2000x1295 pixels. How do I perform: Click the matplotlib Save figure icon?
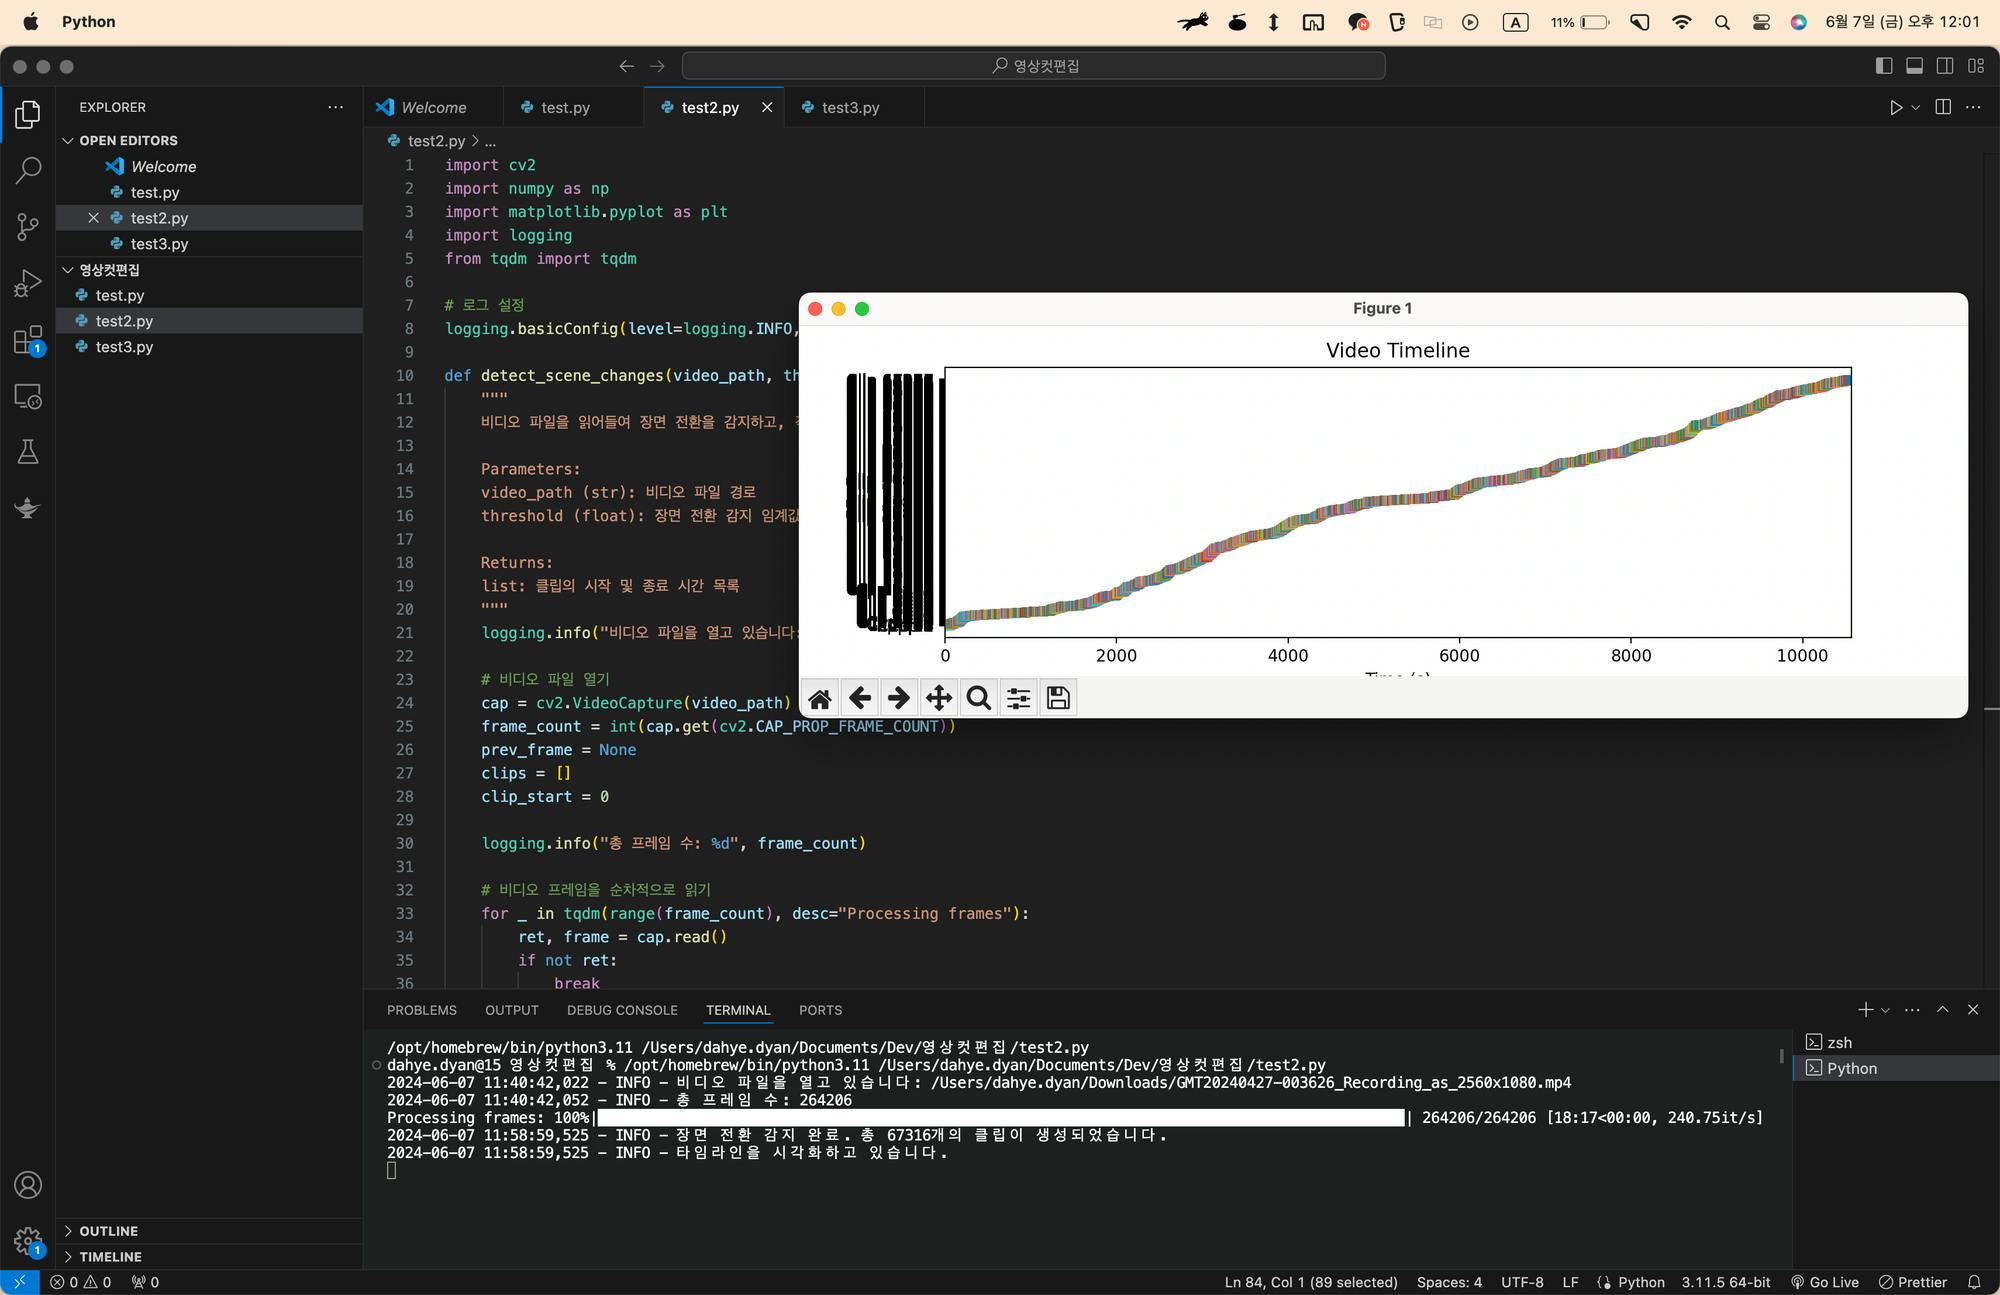coord(1058,698)
